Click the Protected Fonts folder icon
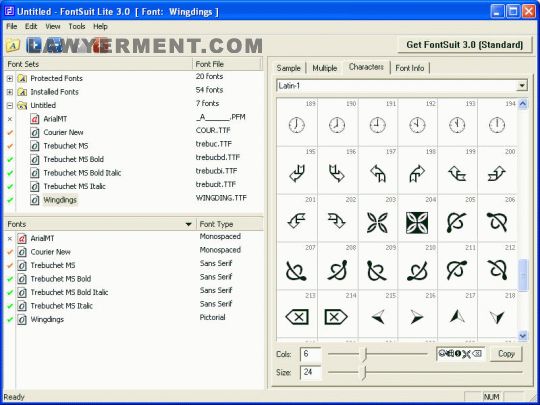 coord(22,79)
